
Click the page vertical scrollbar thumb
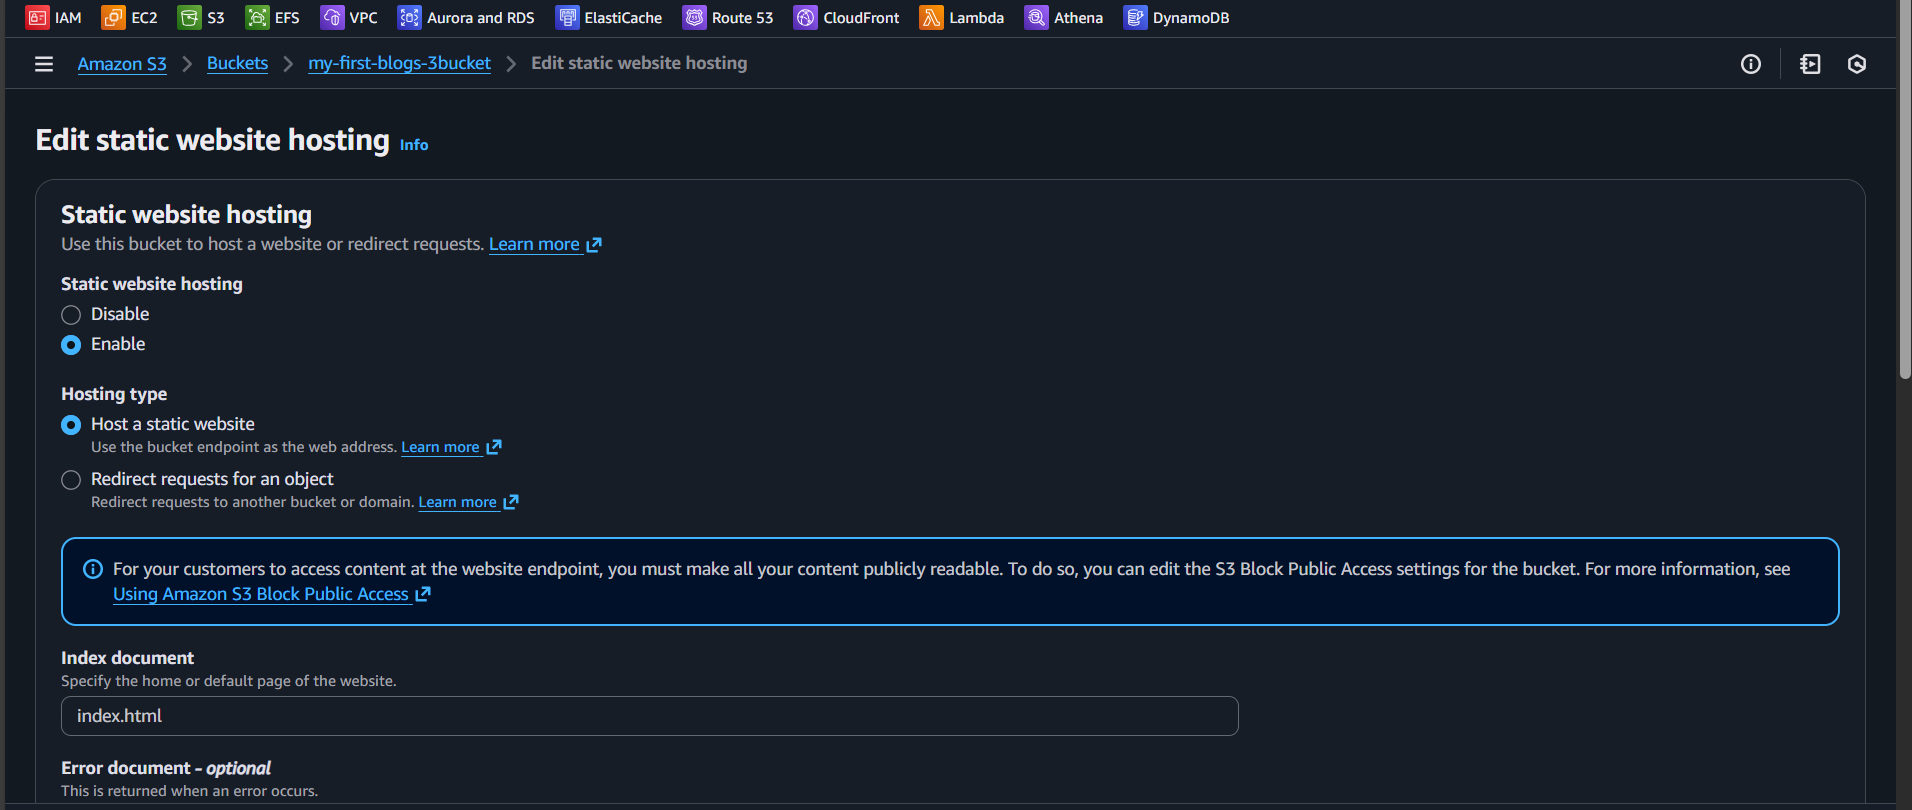tap(1905, 190)
